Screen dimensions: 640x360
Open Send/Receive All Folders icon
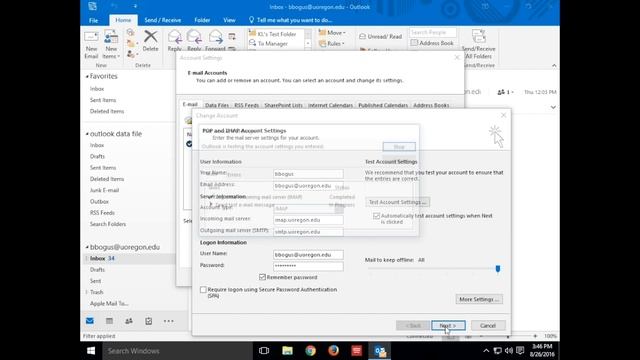(x=478, y=44)
